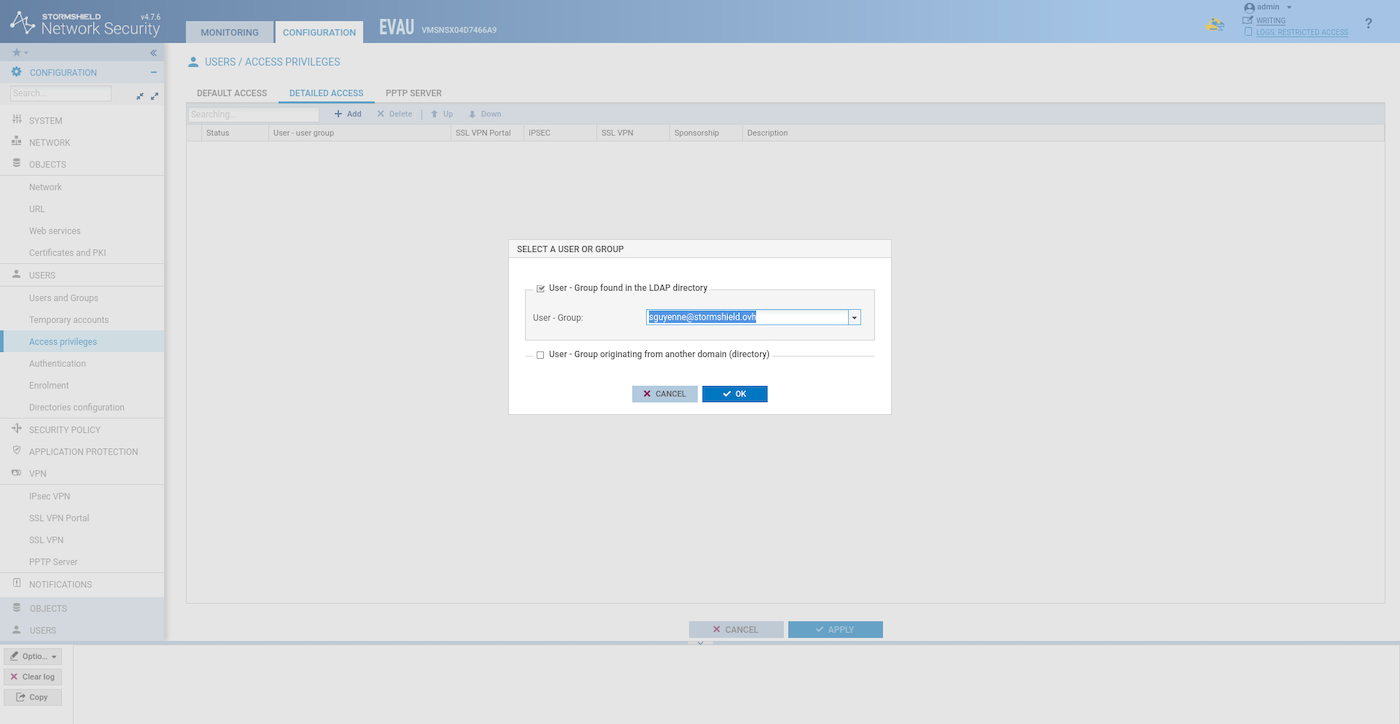Open the User - Group dropdown arrow

854,317
